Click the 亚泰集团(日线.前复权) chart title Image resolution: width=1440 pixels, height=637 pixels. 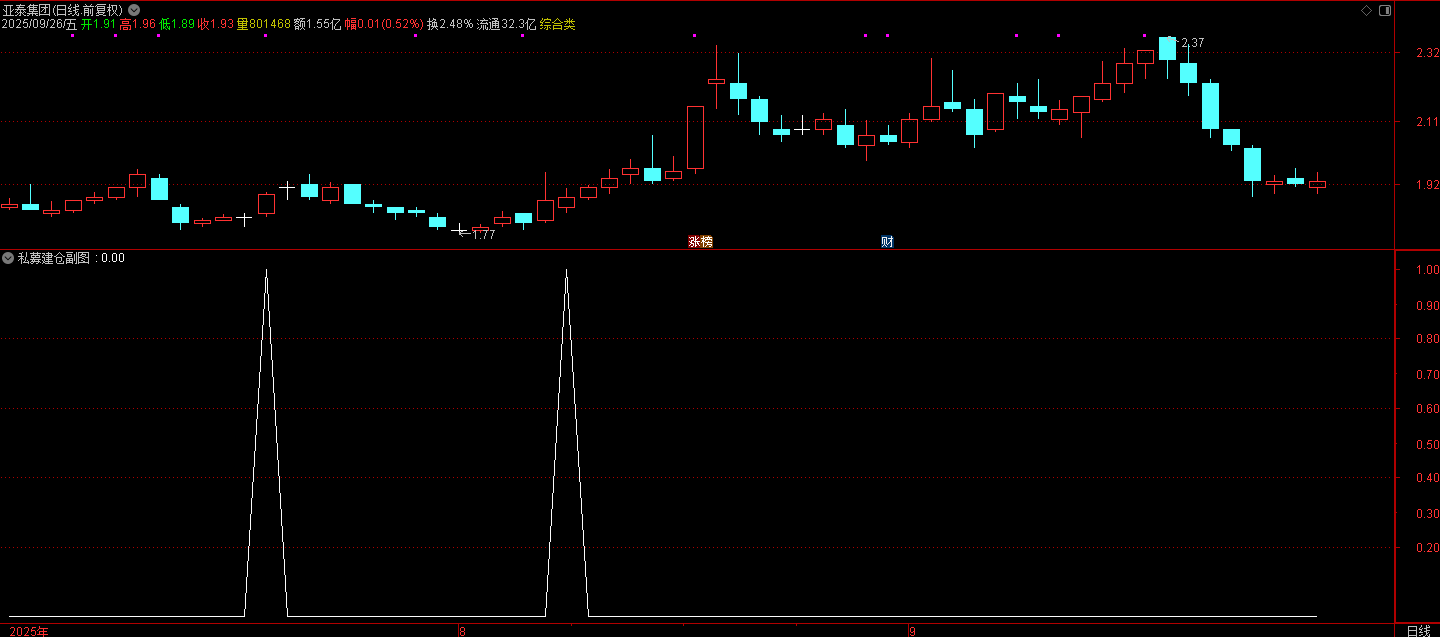point(63,10)
